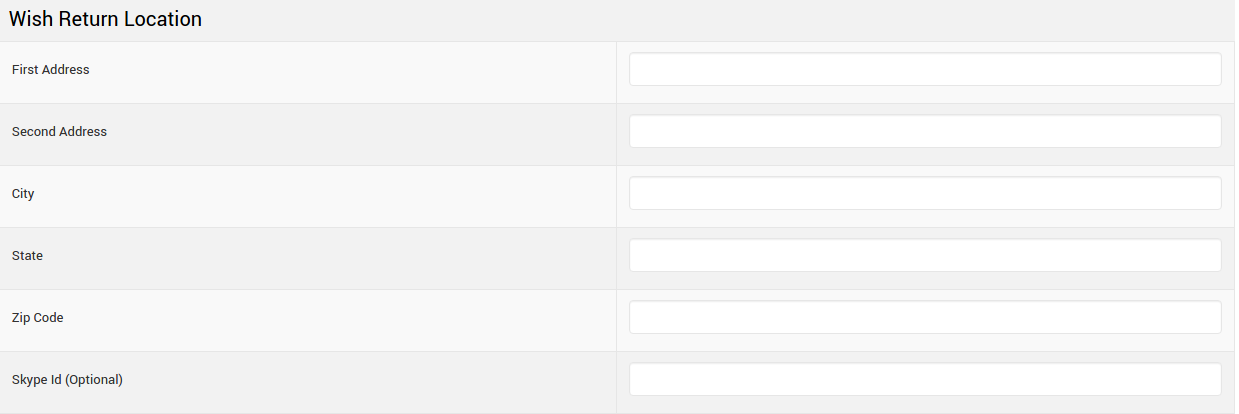Click the word 'Location' in the heading
The width and height of the screenshot is (1239, 414).
click(x=163, y=19)
